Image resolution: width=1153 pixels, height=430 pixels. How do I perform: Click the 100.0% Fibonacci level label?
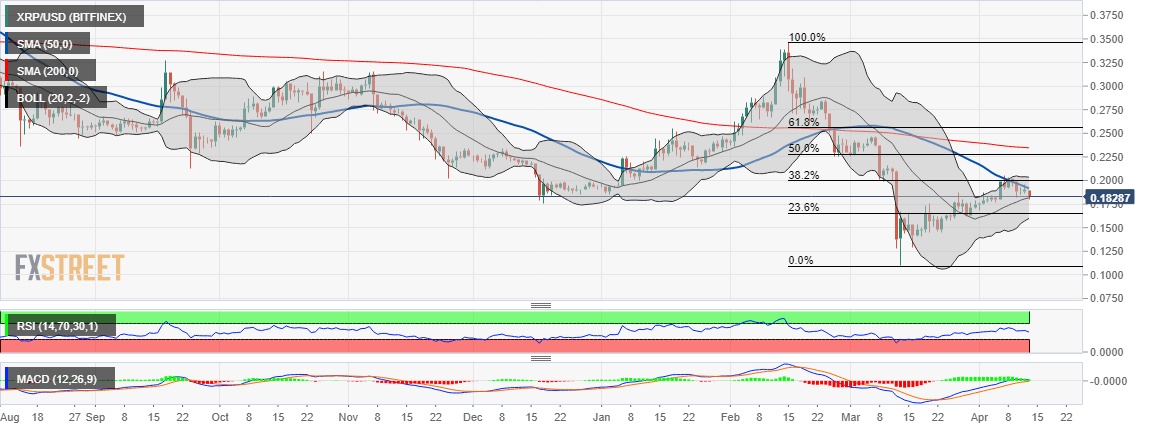[807, 37]
